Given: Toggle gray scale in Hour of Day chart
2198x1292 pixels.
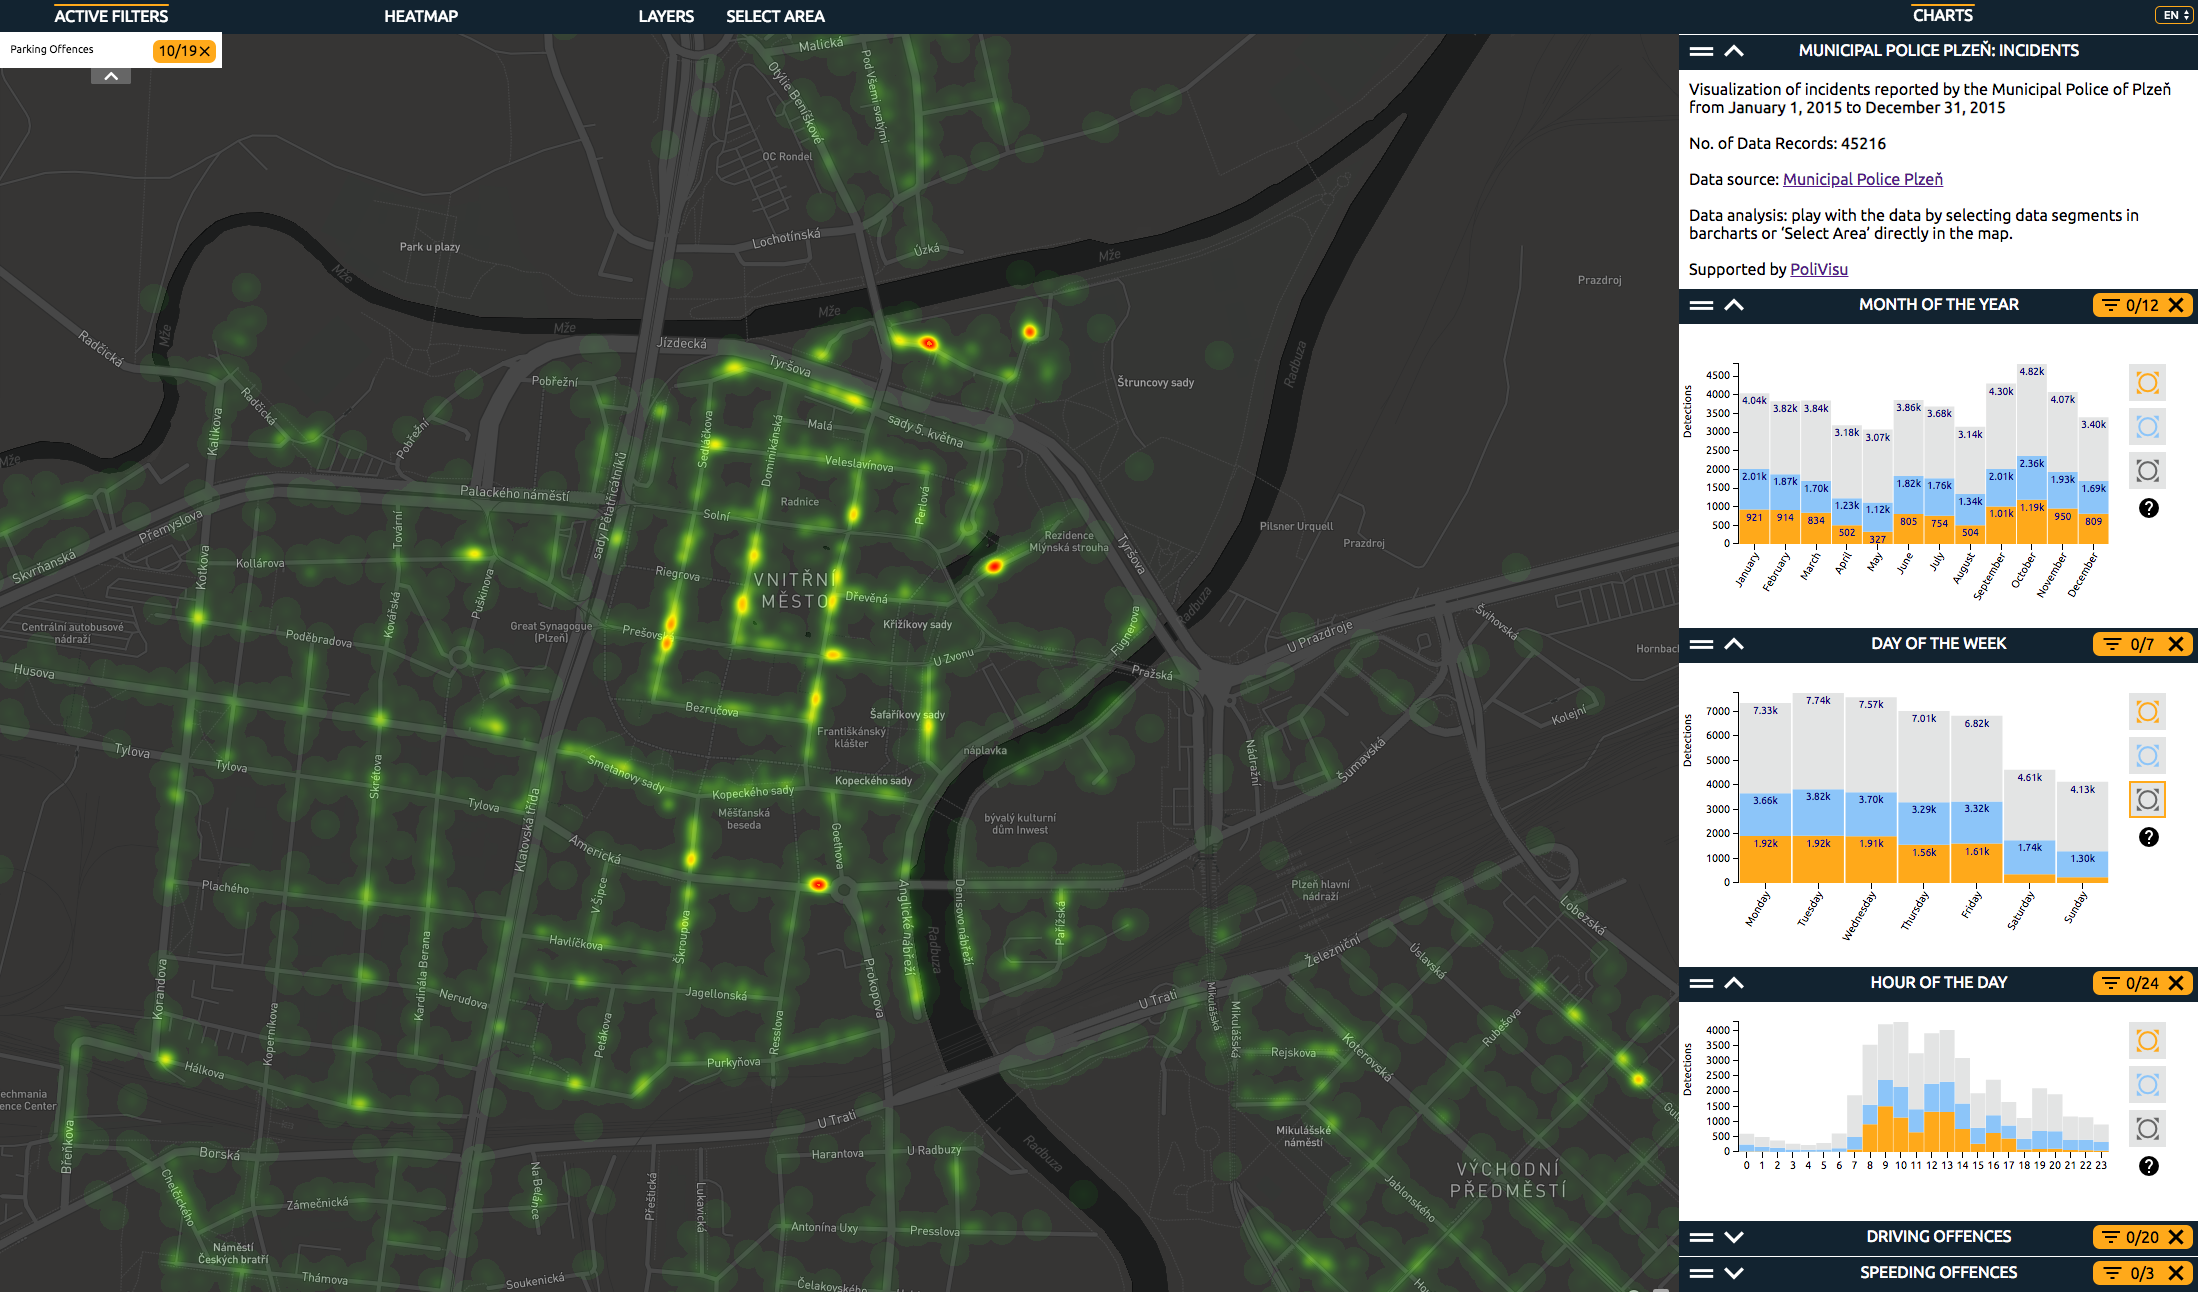Looking at the screenshot, I should [x=2147, y=1129].
